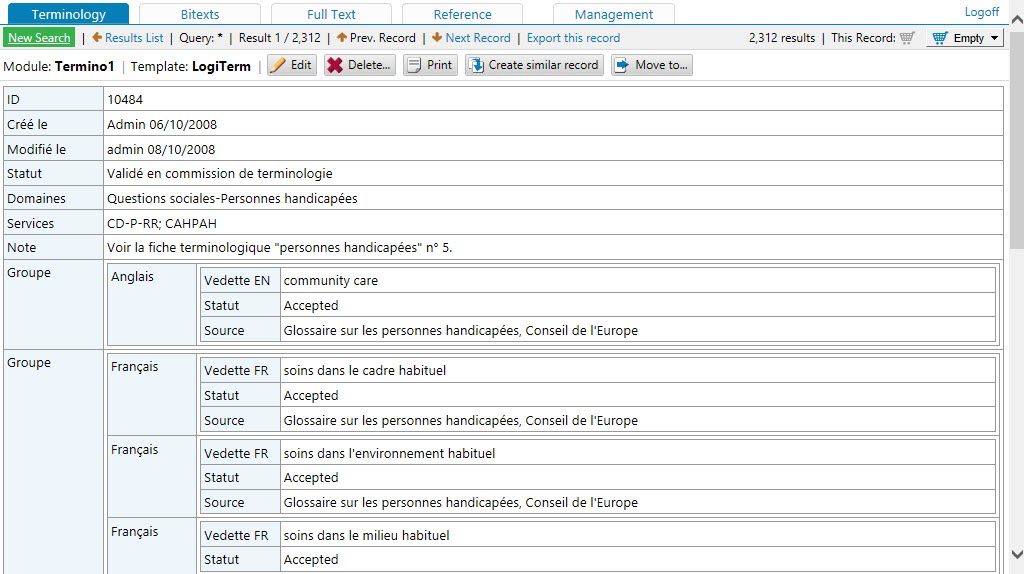
Task: Click Create similar record button
Action: tap(534, 65)
